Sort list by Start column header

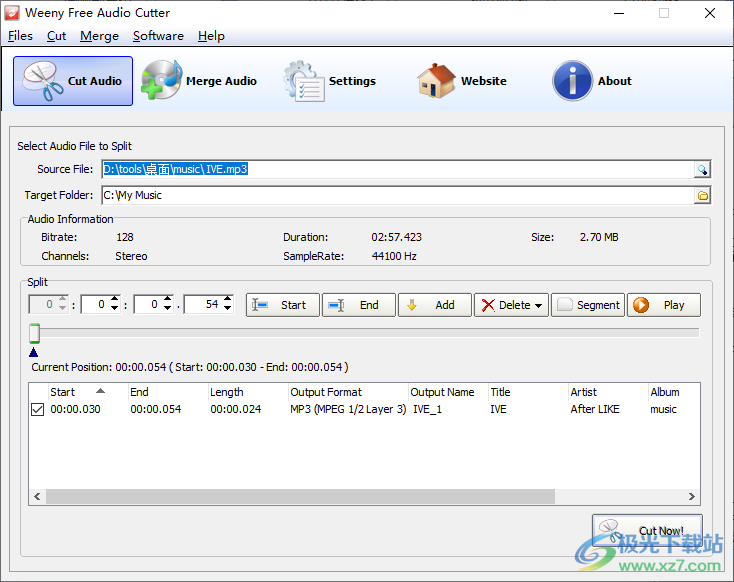click(88, 392)
